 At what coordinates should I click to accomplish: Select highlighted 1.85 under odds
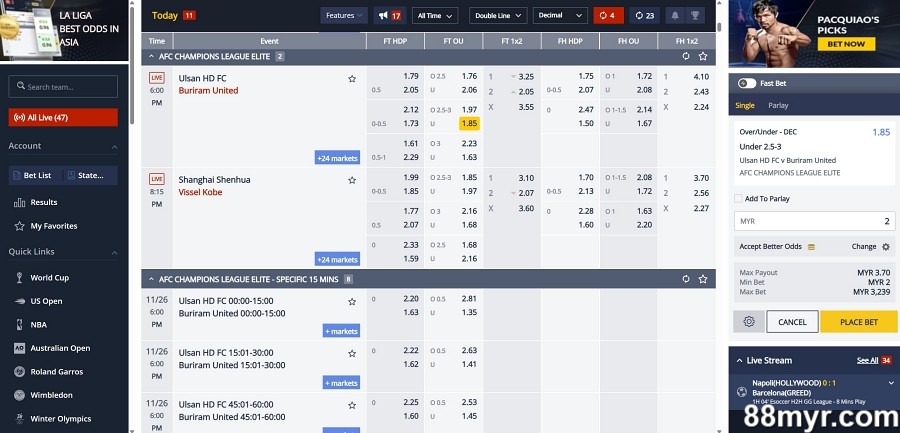click(469, 123)
